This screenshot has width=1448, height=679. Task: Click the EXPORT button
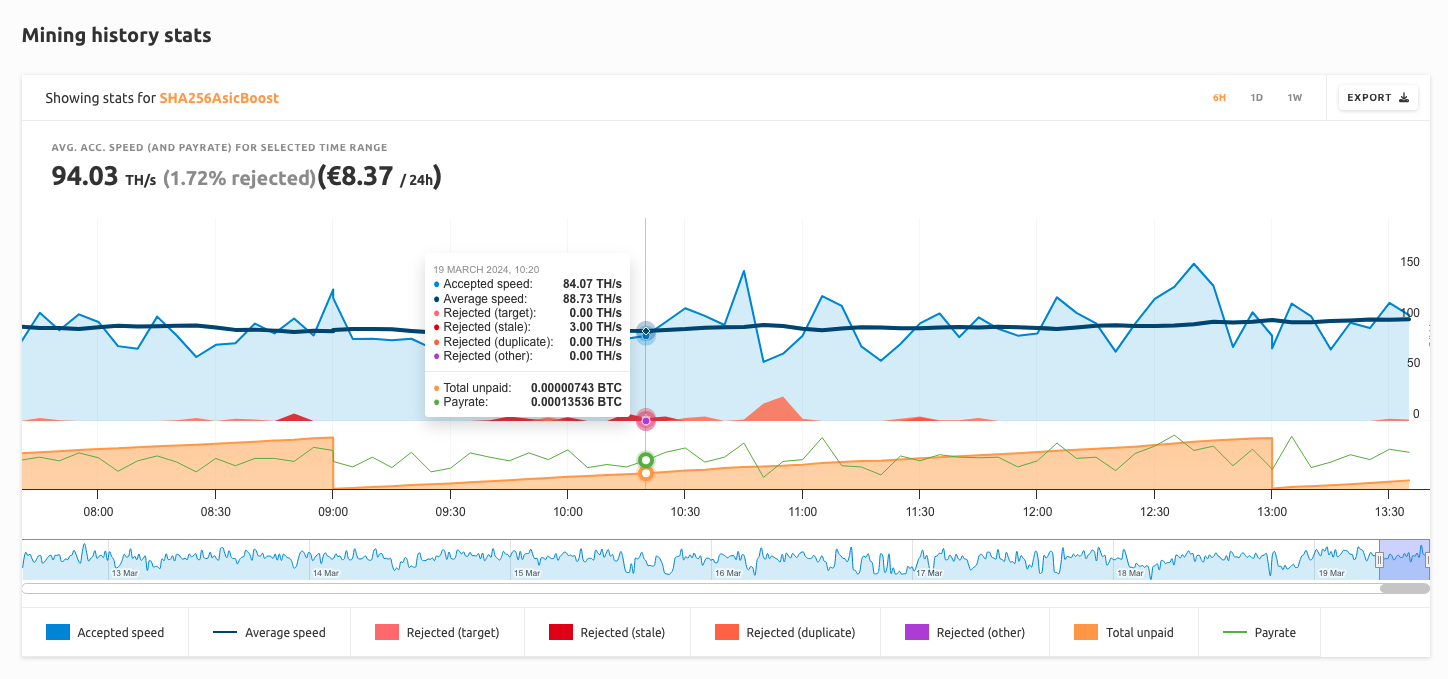click(1378, 97)
